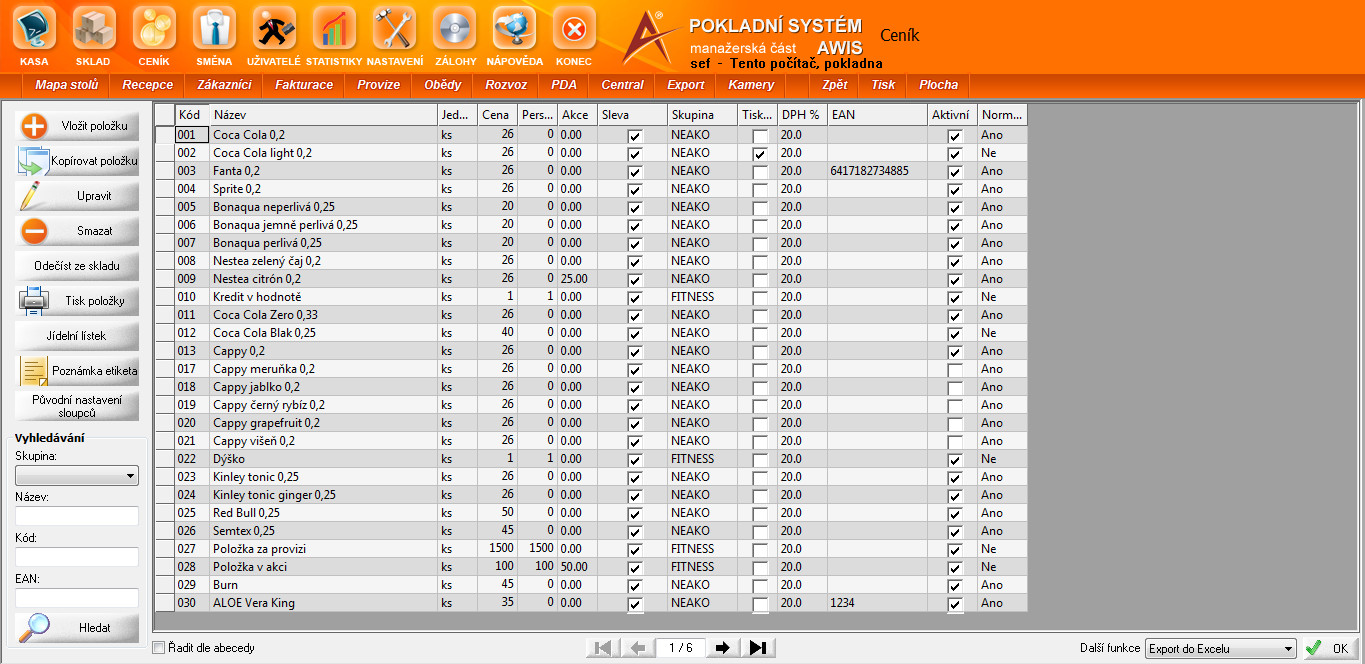Image resolution: width=1365 pixels, height=664 pixels.
Task: Enable Řadit dle abecedy checkbox
Action: (158, 648)
